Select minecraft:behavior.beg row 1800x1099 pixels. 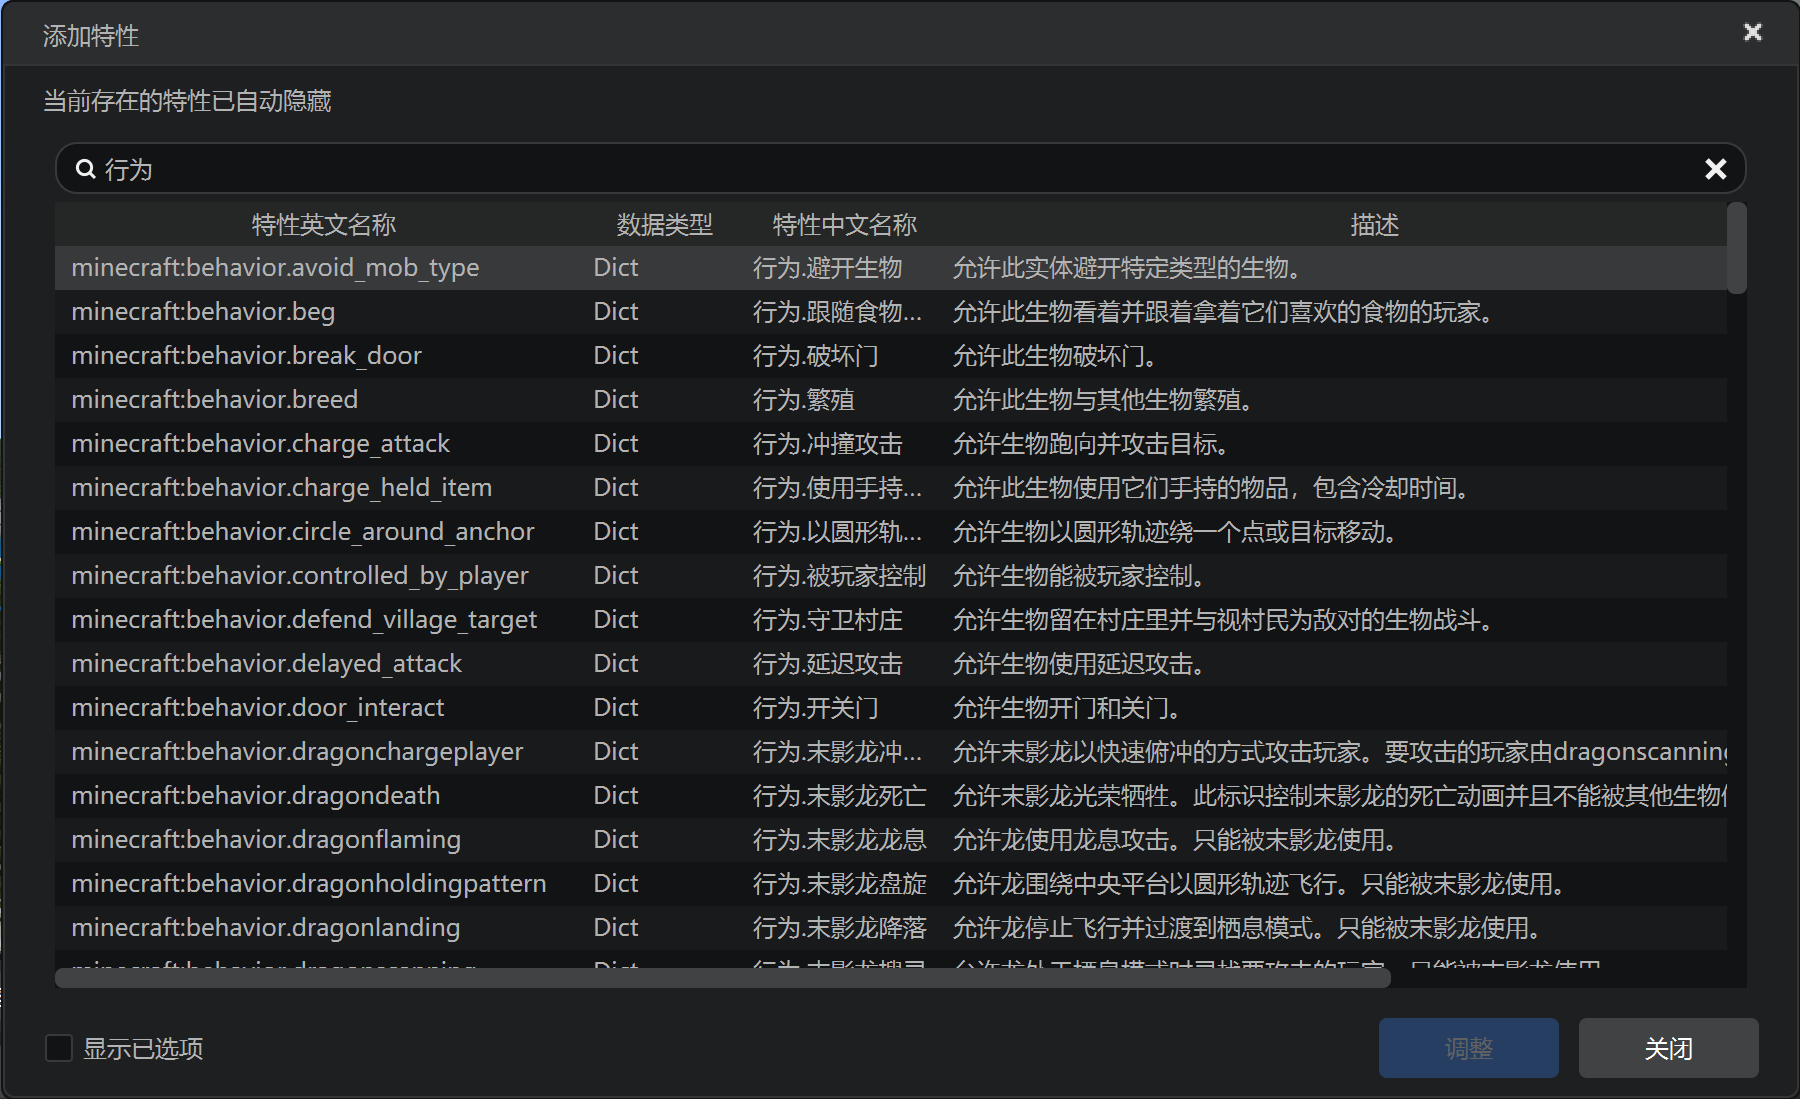891,312
